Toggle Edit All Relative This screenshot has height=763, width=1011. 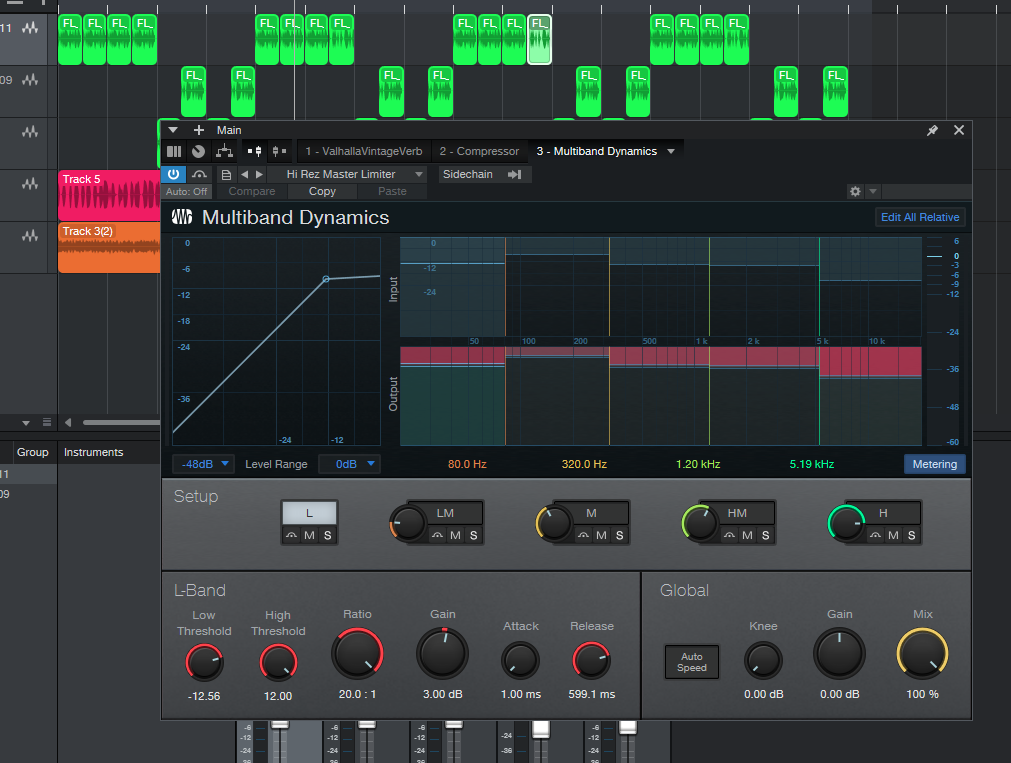click(920, 217)
